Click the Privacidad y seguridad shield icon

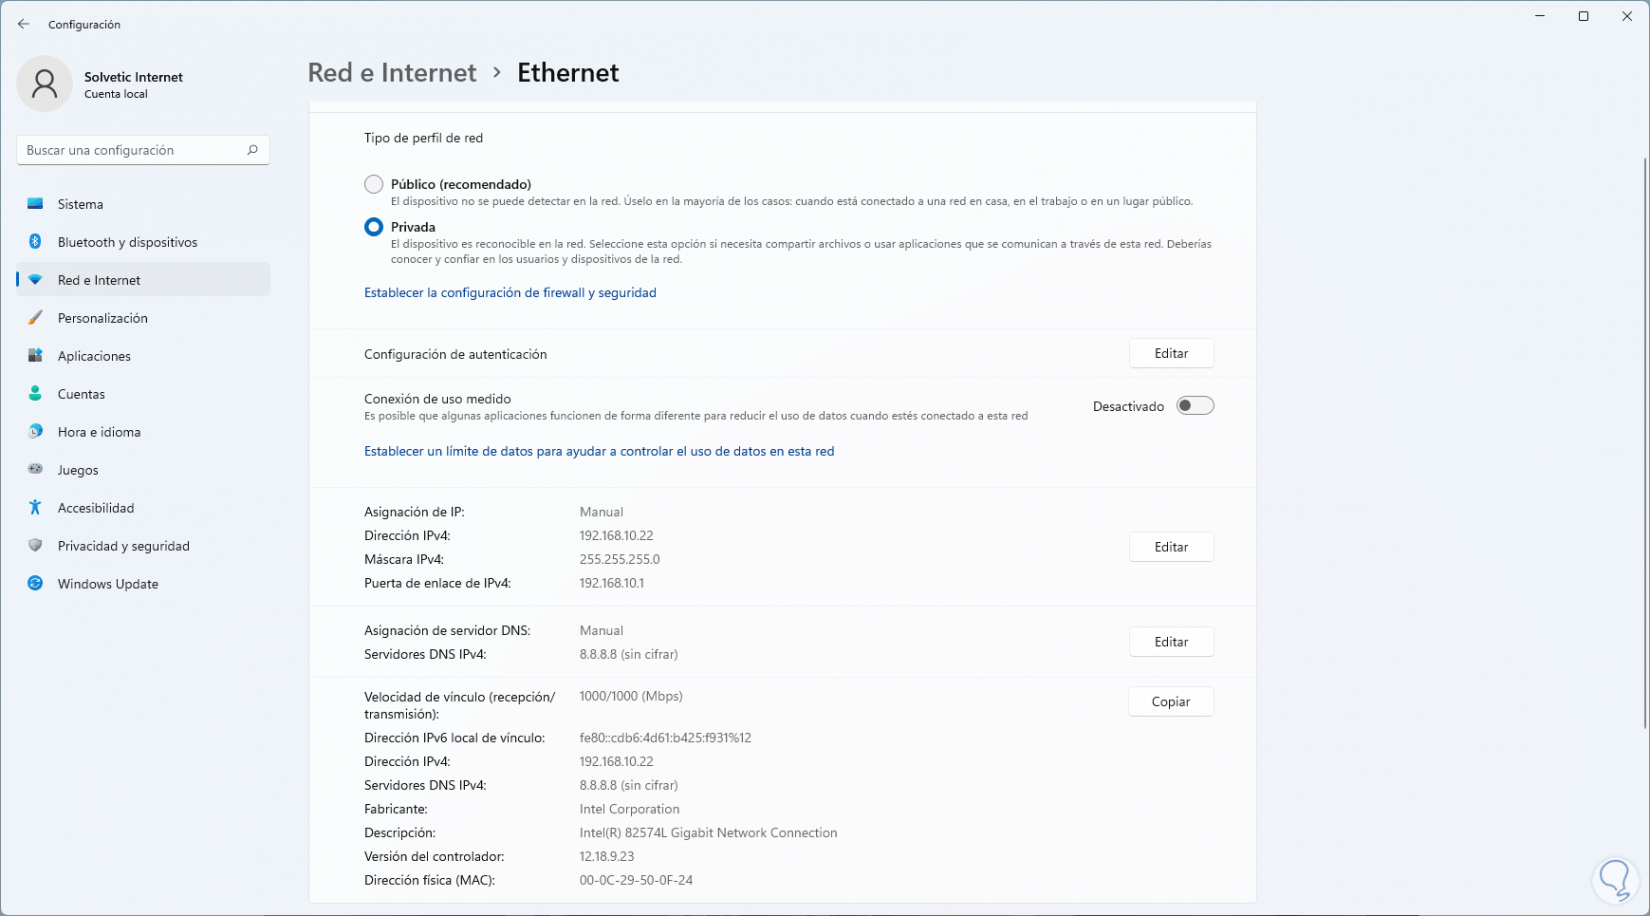35,546
